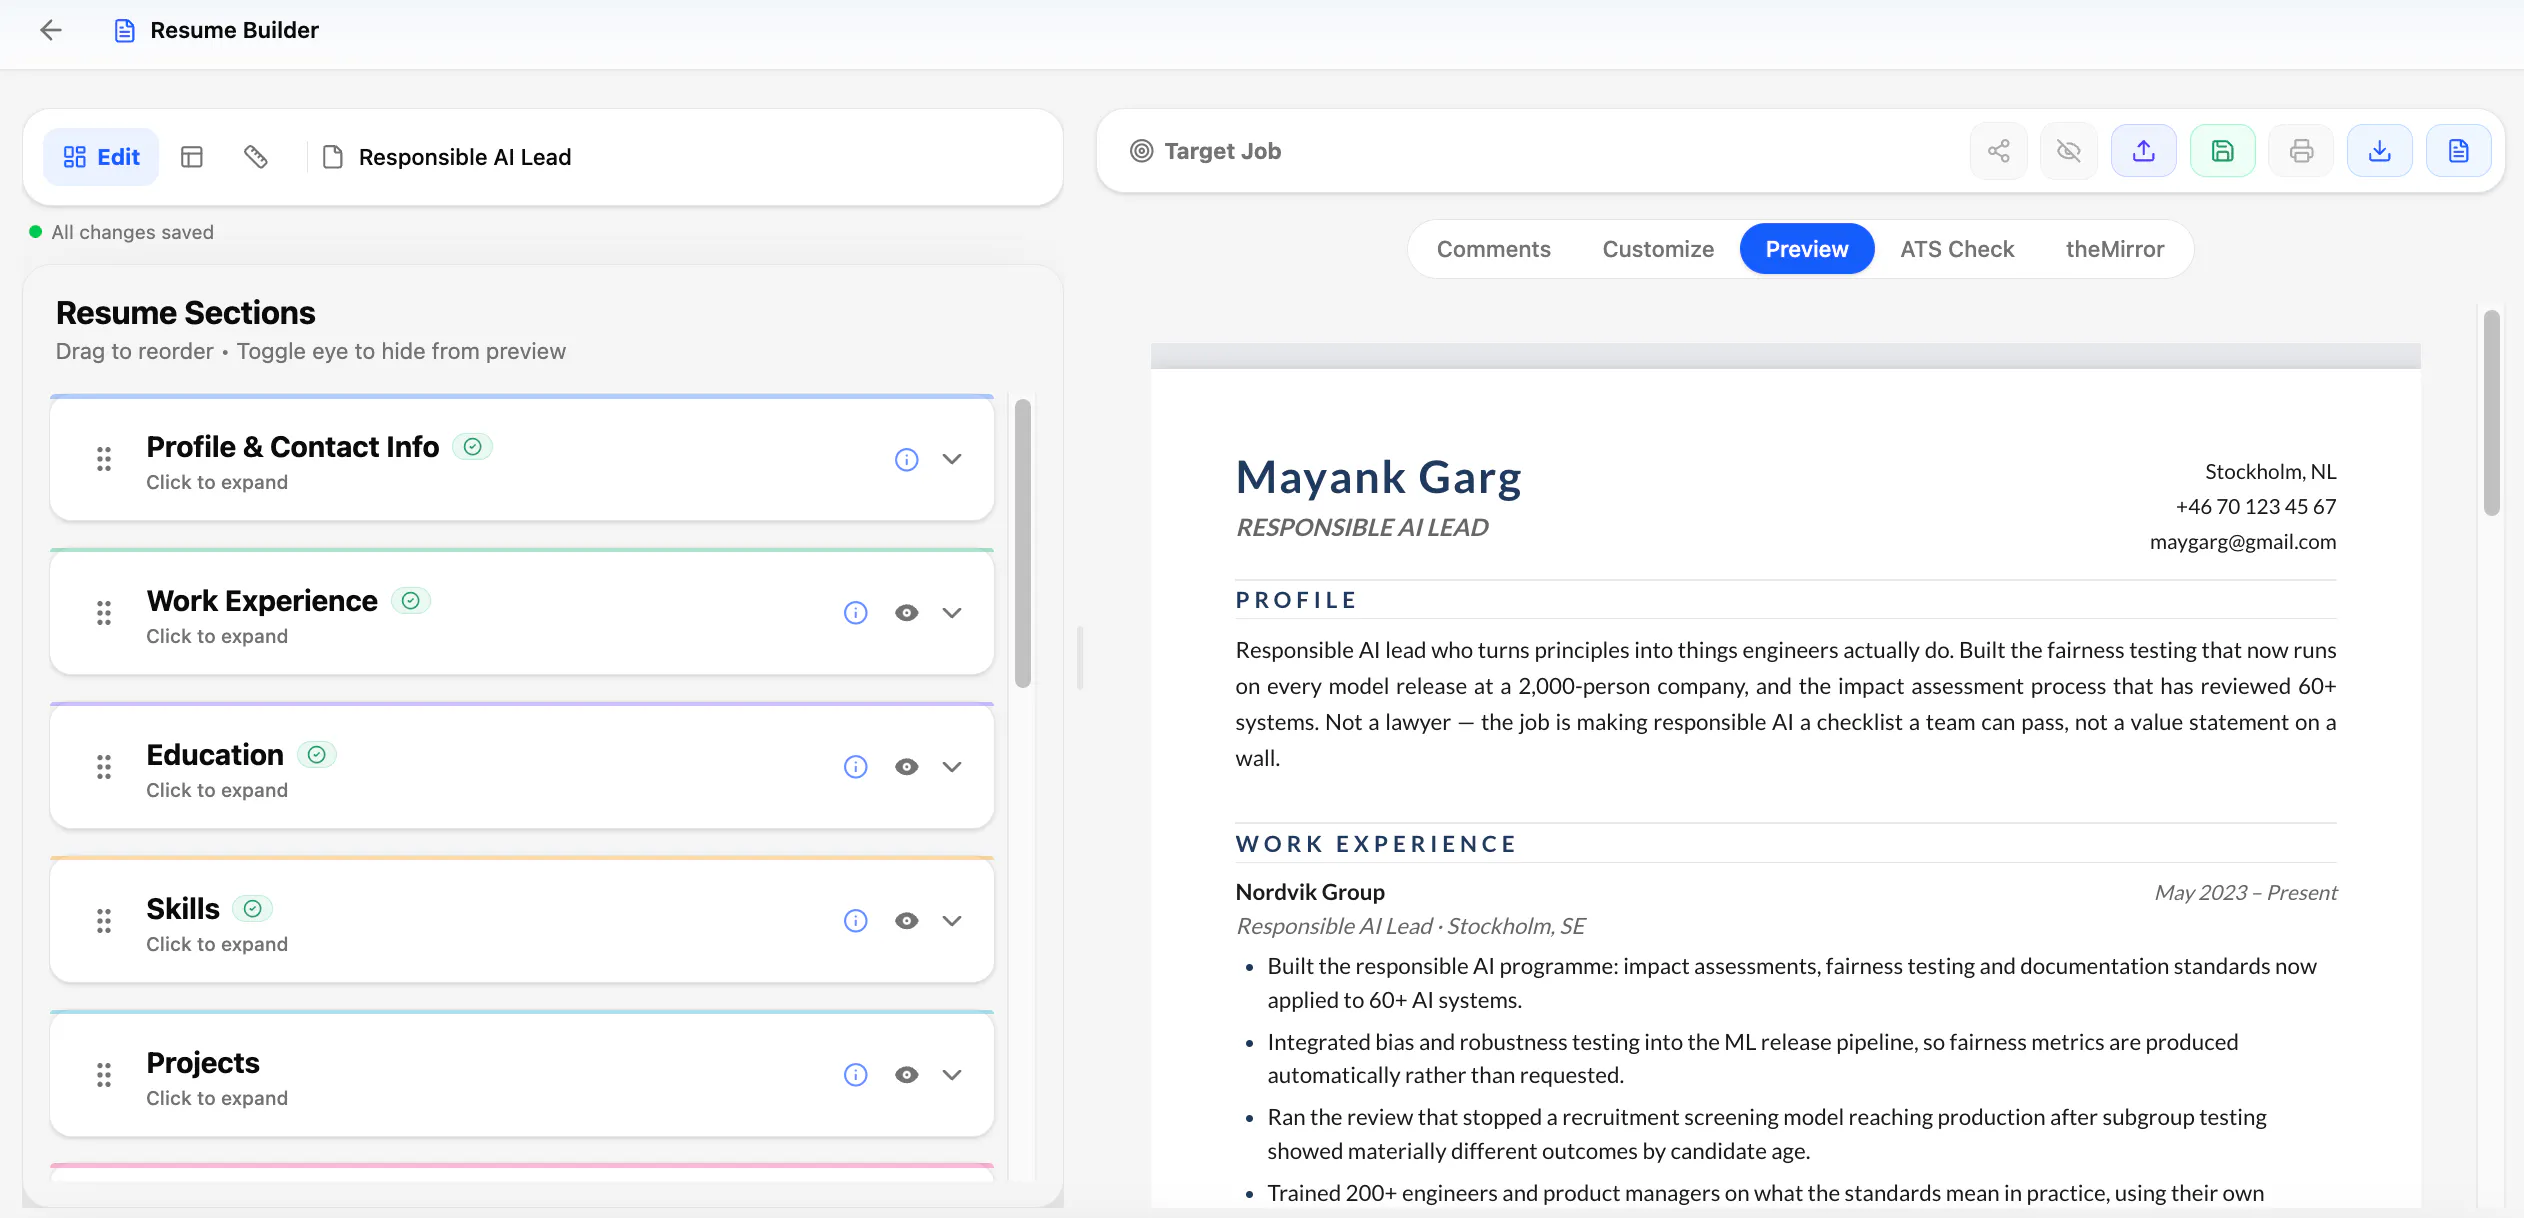
Task: Expand Work Experience chevron
Action: click(952, 613)
